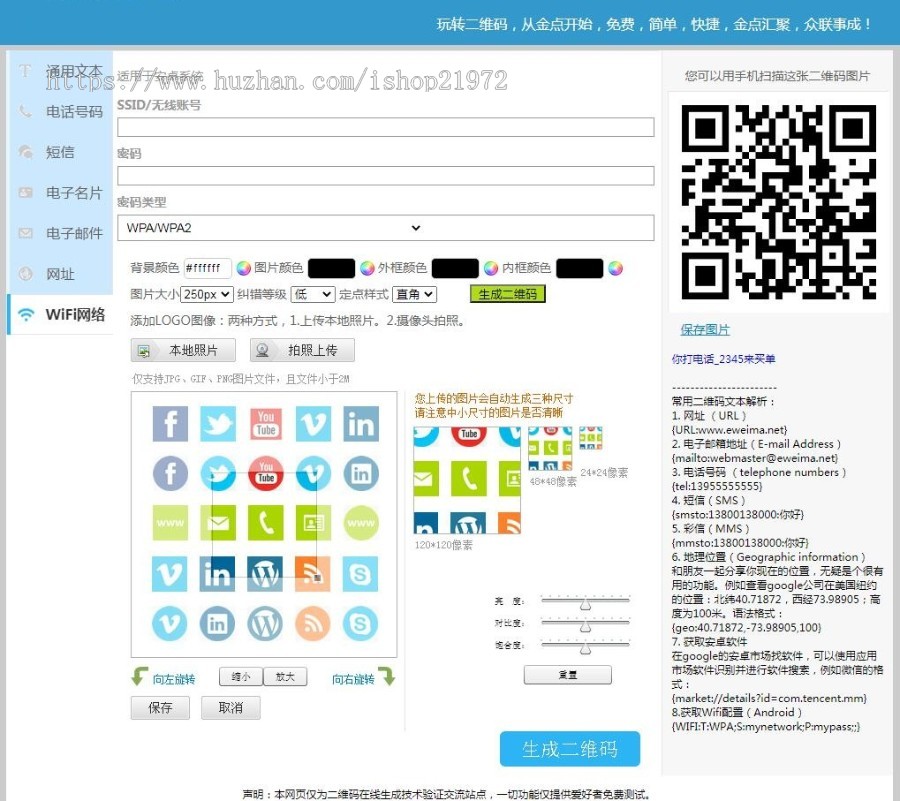Select the 短信 tab
900x801 pixels.
coord(61,152)
